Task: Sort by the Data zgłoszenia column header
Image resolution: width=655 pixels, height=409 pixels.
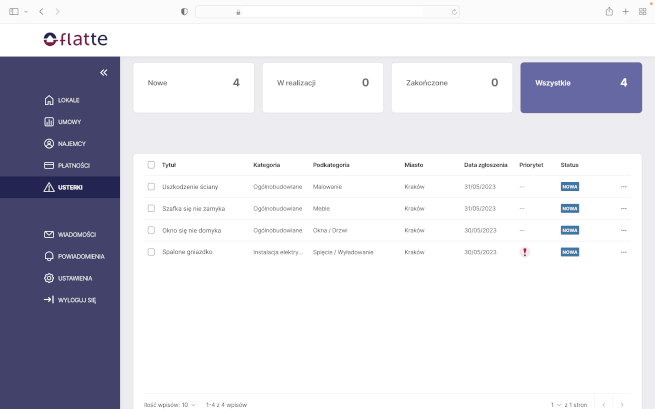Action: tap(485, 165)
